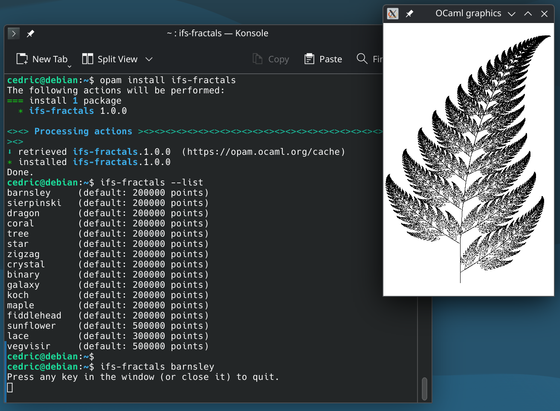Click the 'sierpinski' list entry
This screenshot has width=560, height=411.
pyautogui.click(x=34, y=203)
